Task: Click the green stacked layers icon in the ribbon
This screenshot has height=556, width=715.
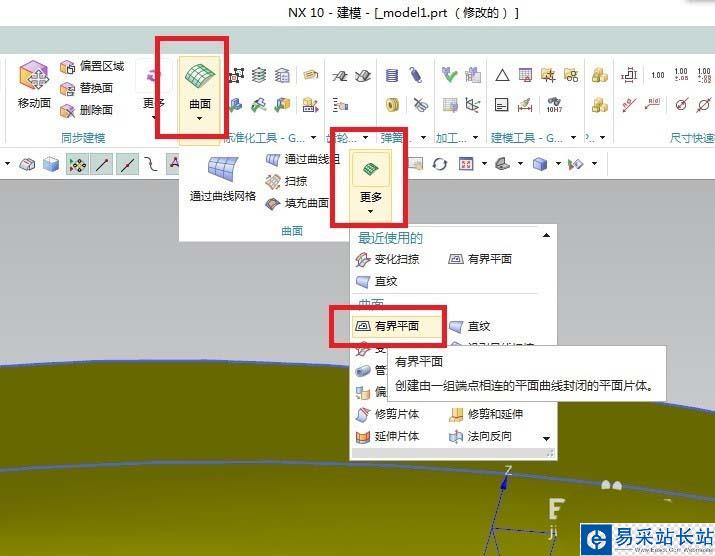Action: [x=259, y=75]
